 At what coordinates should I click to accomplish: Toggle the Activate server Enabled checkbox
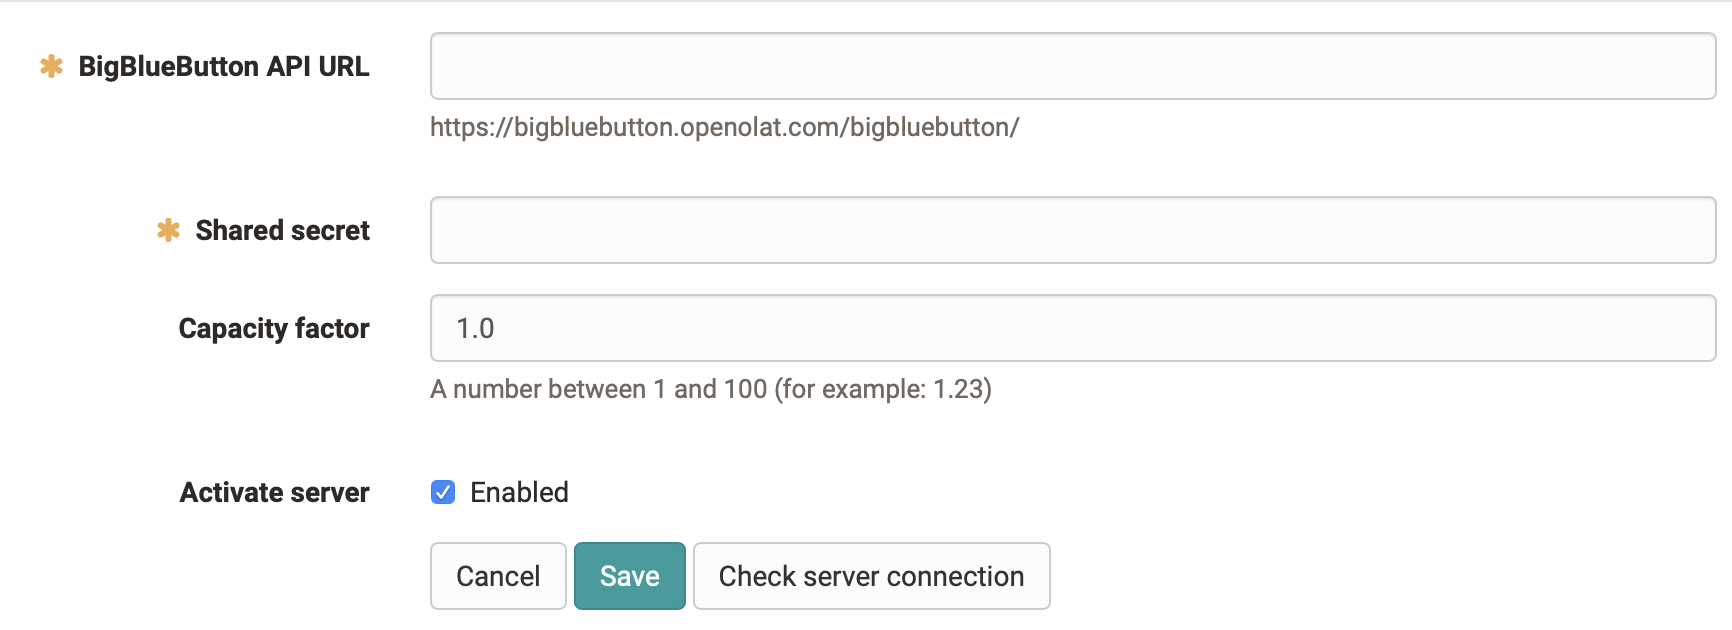tap(443, 492)
